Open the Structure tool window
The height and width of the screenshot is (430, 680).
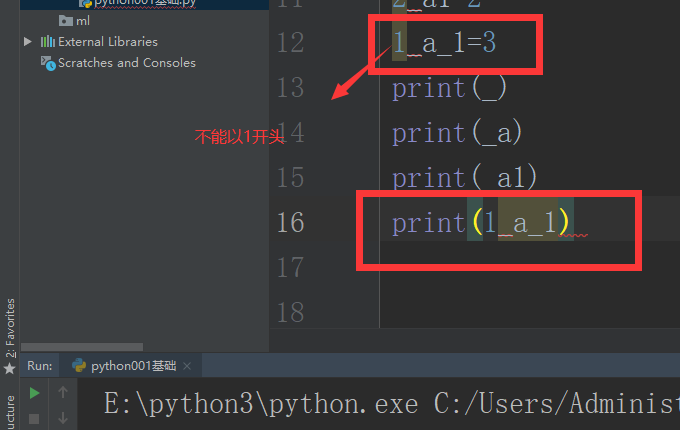10,412
